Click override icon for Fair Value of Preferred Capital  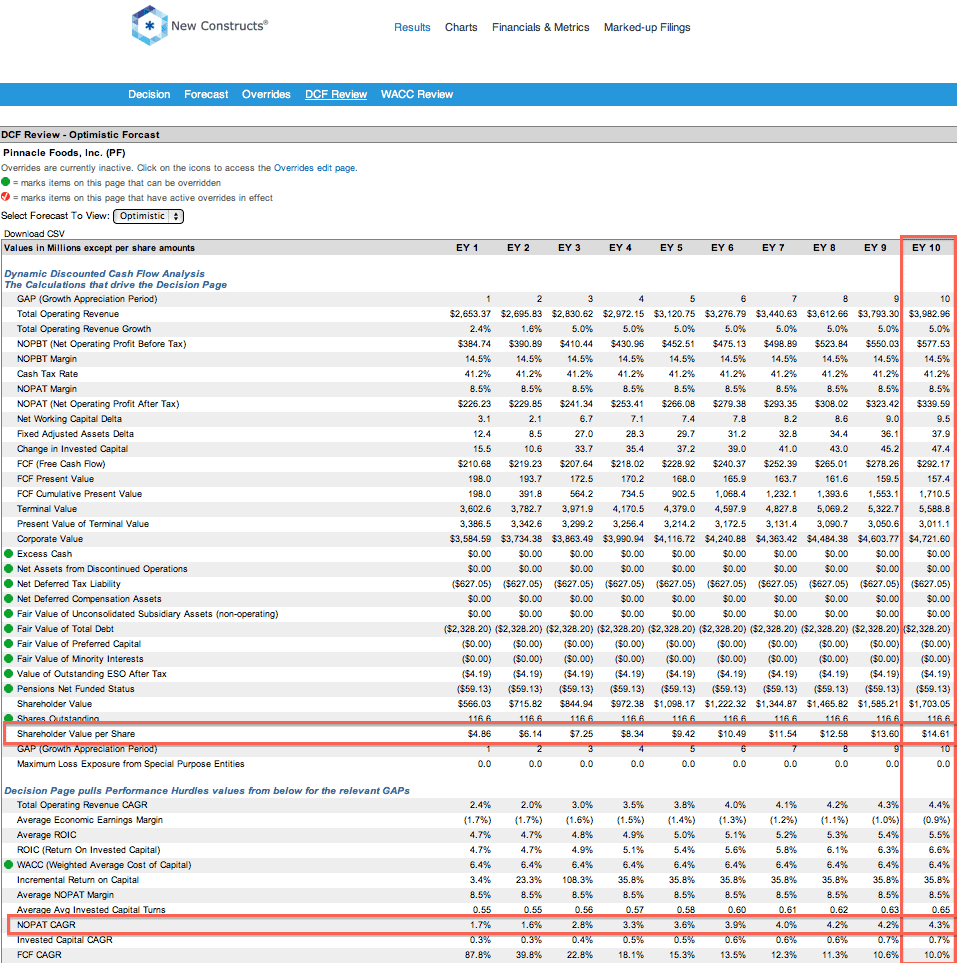(x=9, y=644)
